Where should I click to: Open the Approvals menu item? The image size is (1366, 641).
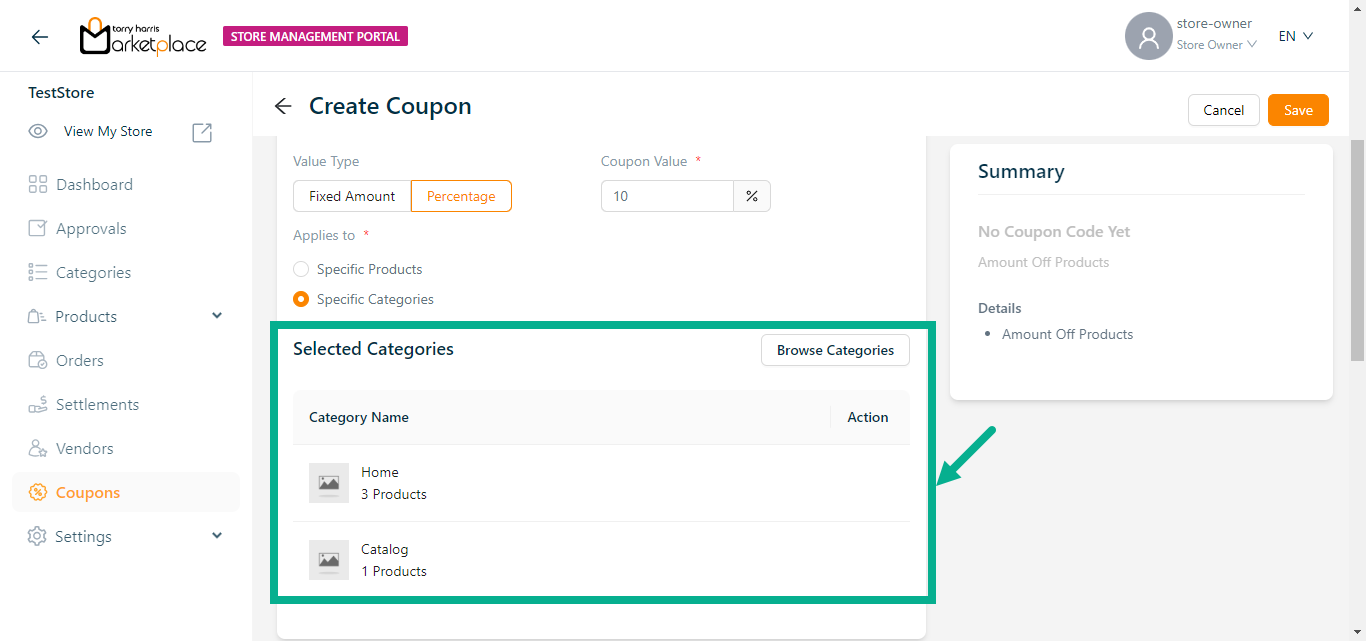pyautogui.click(x=91, y=228)
